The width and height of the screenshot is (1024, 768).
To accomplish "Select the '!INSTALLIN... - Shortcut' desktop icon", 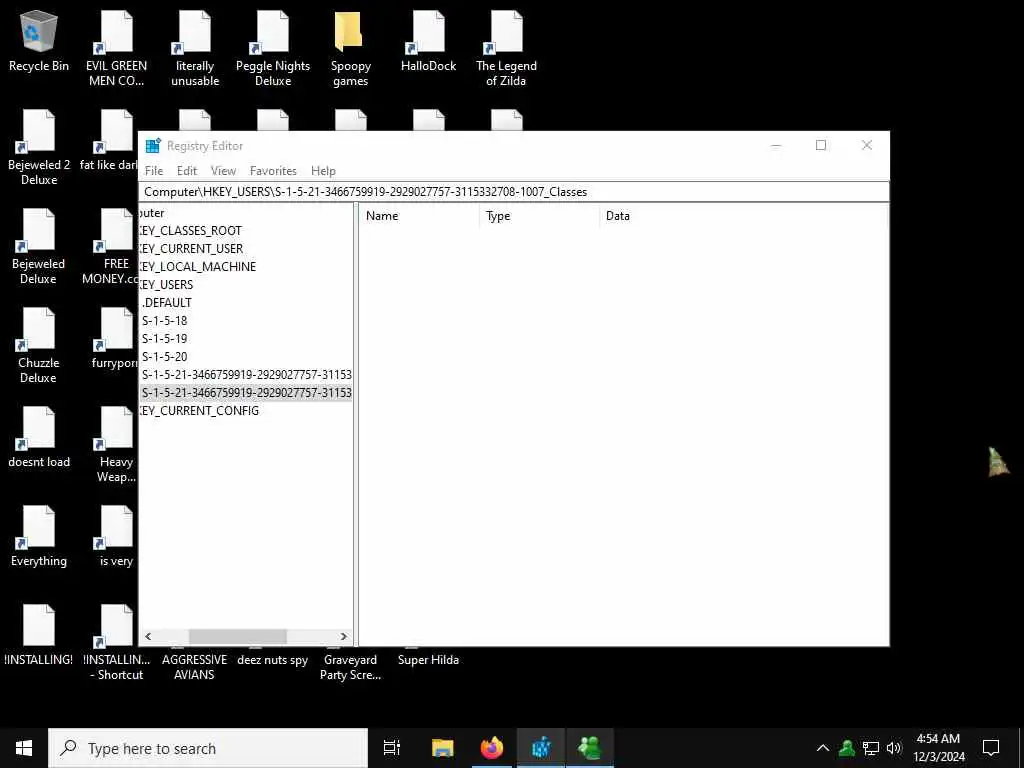I will [x=116, y=643].
